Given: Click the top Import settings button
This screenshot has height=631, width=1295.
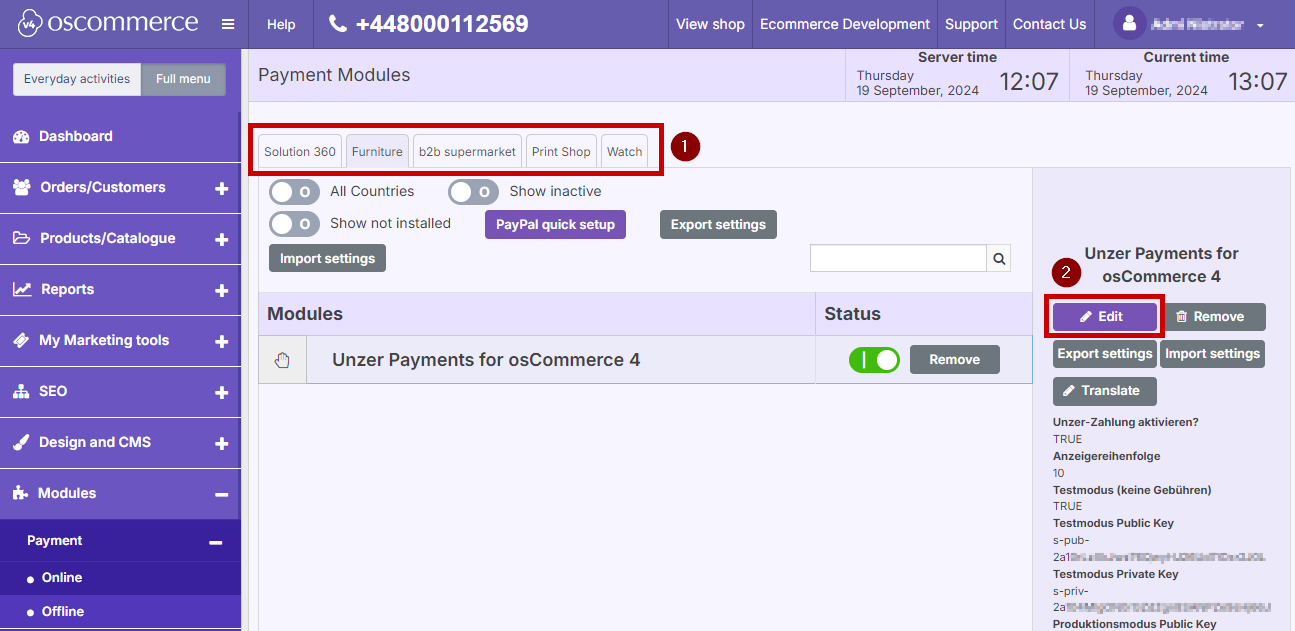Looking at the screenshot, I should [327, 258].
